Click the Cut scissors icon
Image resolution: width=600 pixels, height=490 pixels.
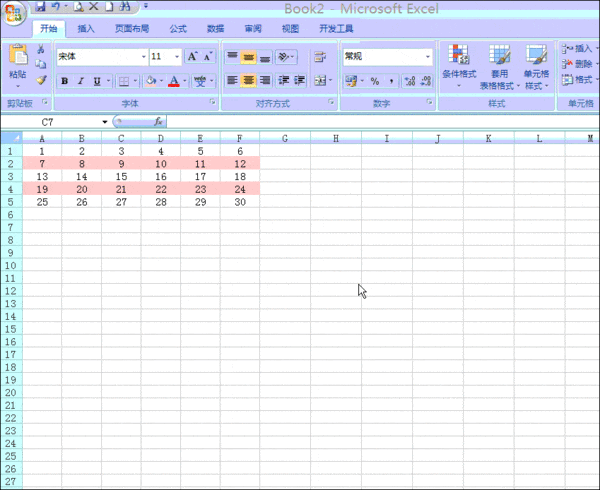[x=41, y=50]
